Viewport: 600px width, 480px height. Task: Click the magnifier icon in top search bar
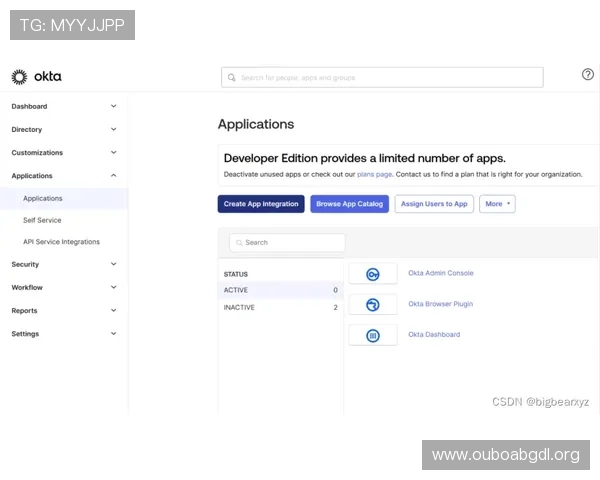[232, 77]
